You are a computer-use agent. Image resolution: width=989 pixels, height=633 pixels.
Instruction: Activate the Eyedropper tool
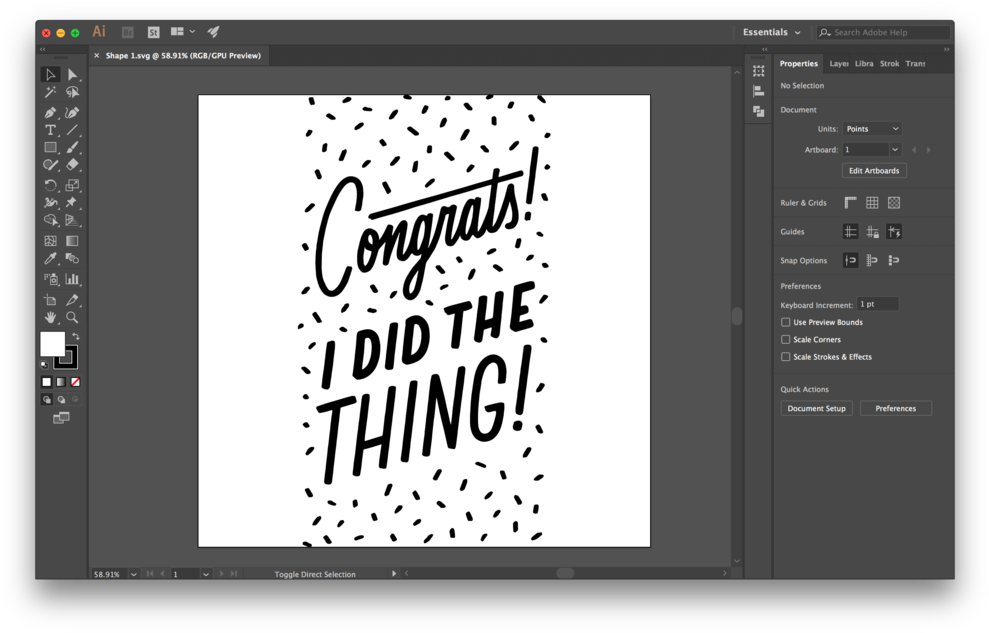pyautogui.click(x=50, y=259)
